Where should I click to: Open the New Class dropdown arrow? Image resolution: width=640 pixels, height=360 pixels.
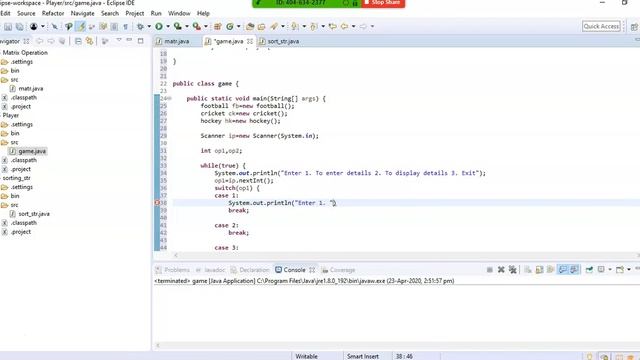(238, 27)
